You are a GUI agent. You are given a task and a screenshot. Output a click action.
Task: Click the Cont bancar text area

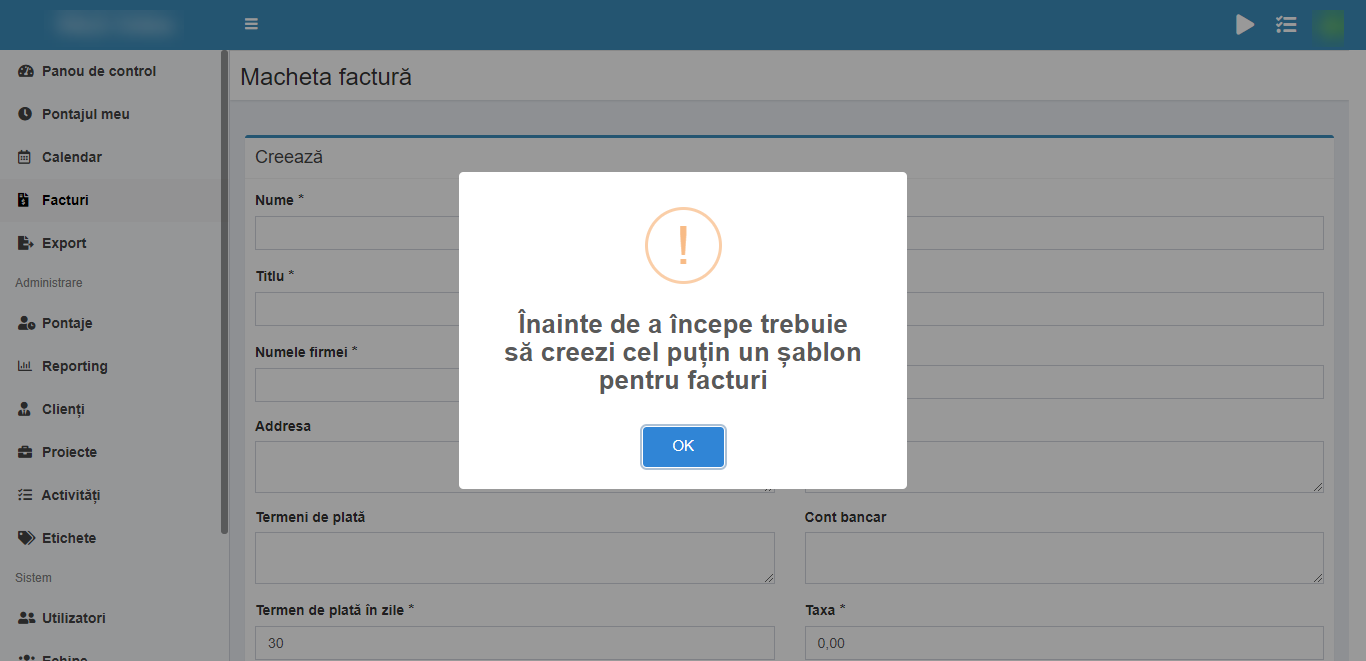point(1064,558)
